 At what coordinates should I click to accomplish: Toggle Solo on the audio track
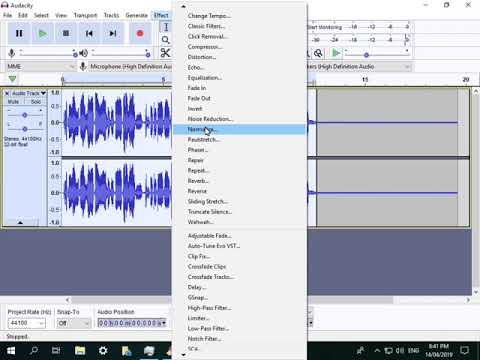tap(35, 102)
